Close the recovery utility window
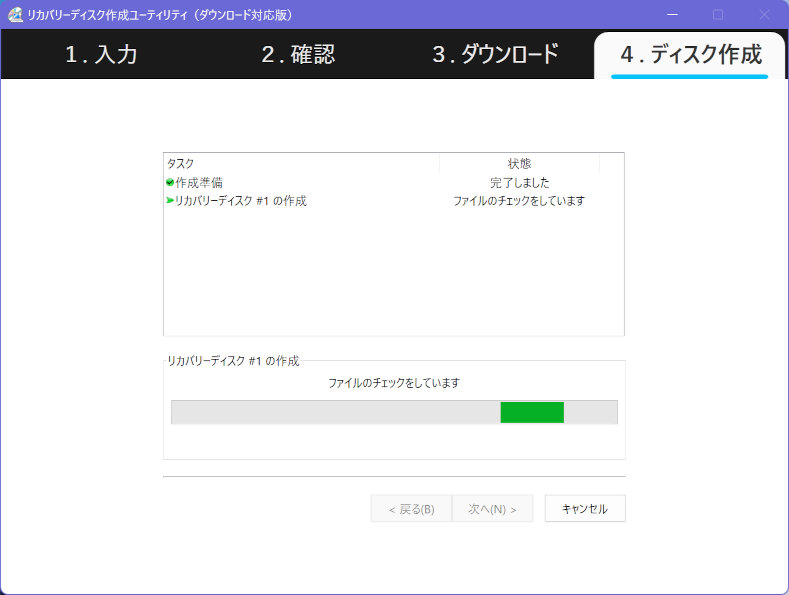789x595 pixels. pyautogui.click(x=764, y=15)
